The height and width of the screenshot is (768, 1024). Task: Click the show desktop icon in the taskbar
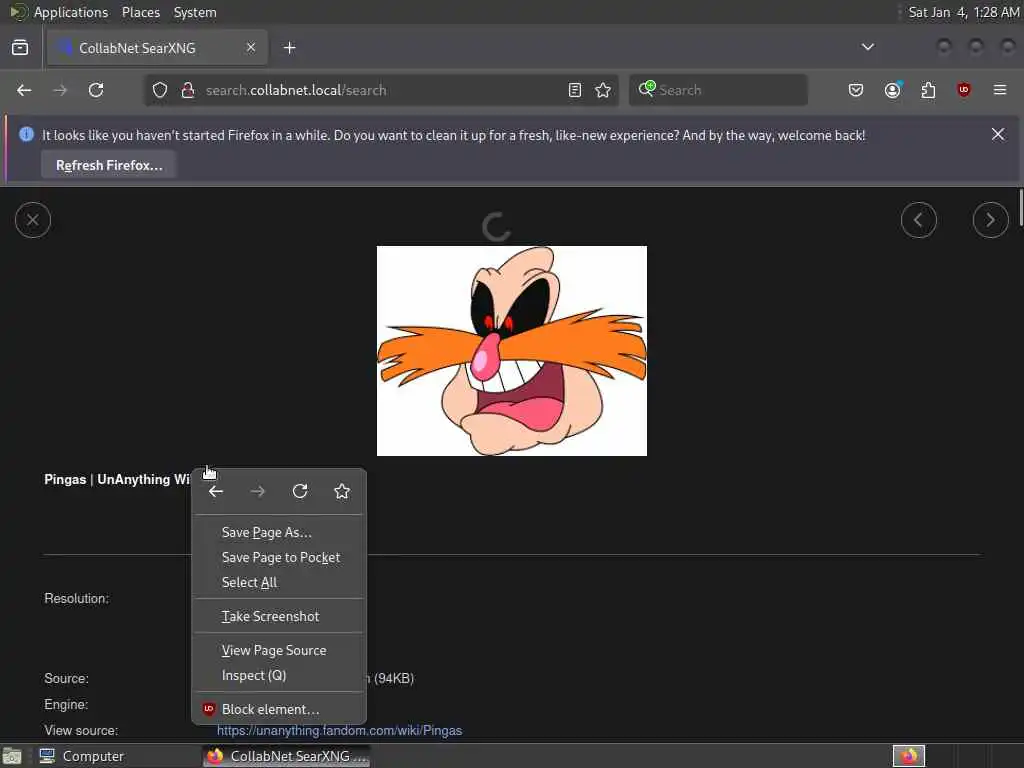tap(12, 756)
